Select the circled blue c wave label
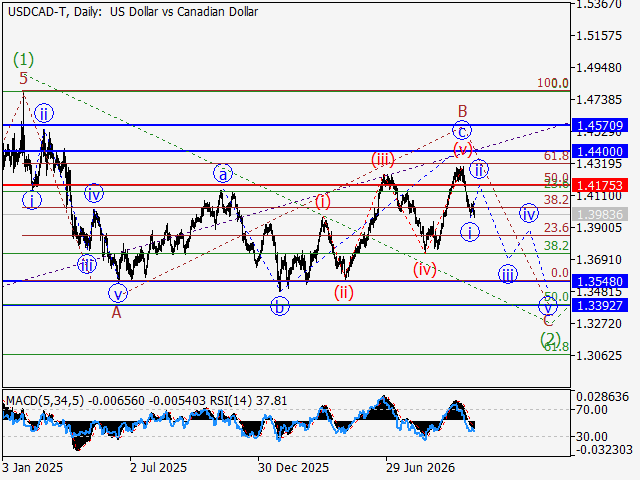 click(462, 131)
